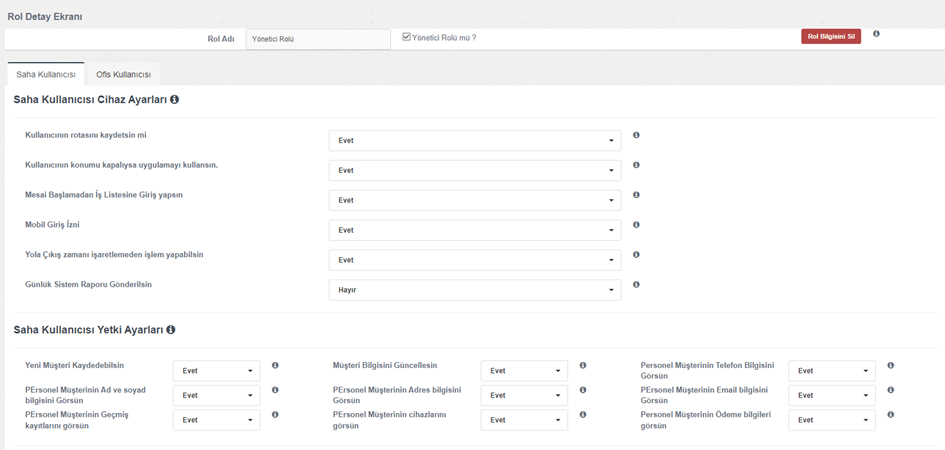Expand the Günlük Sistem Raporu Gönderilsin dropdown

click(474, 290)
